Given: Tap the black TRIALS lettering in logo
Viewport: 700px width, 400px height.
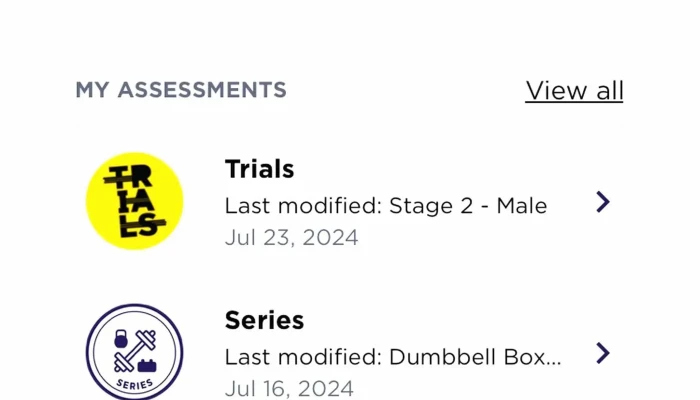Looking at the screenshot, I should pyautogui.click(x=134, y=201).
